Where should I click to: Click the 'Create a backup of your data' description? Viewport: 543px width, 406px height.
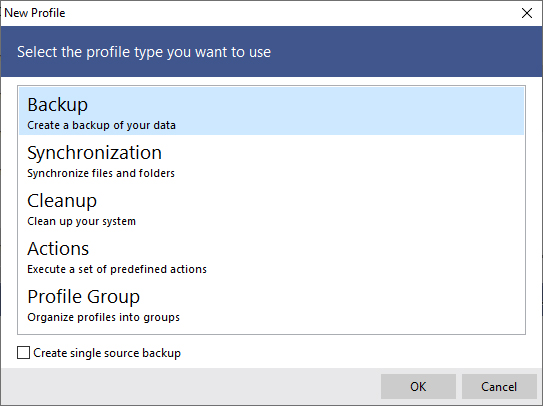coord(101,125)
